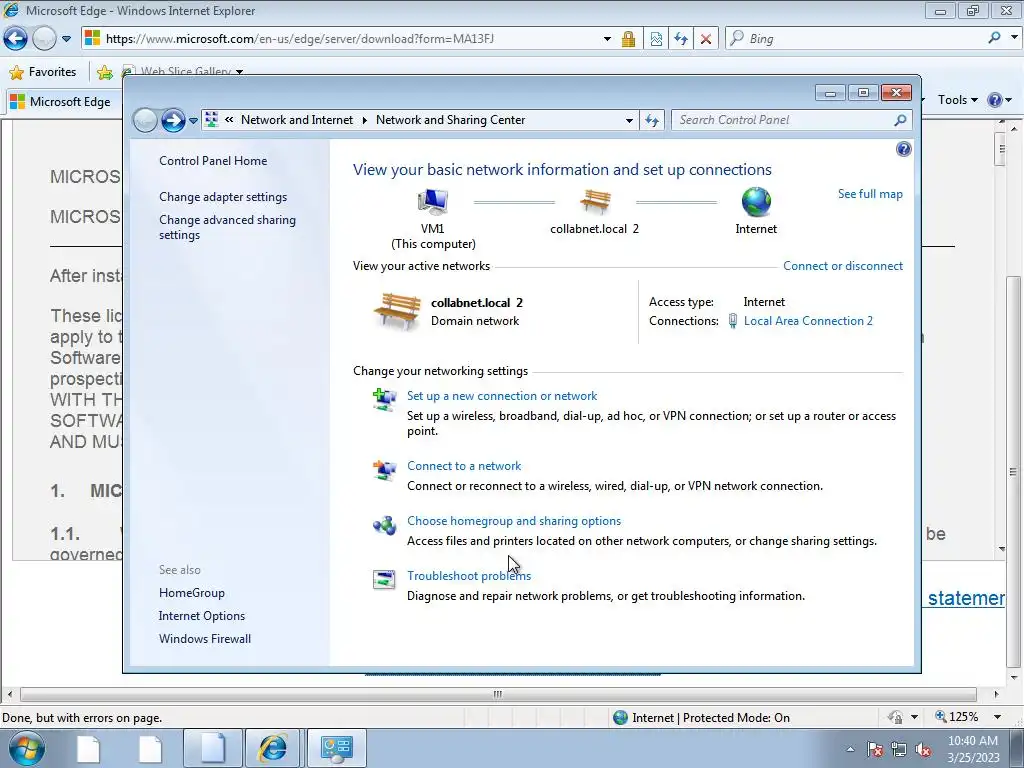Image resolution: width=1024 pixels, height=768 pixels.
Task: Click the IE horizontal scrollbar
Action: tap(498, 694)
